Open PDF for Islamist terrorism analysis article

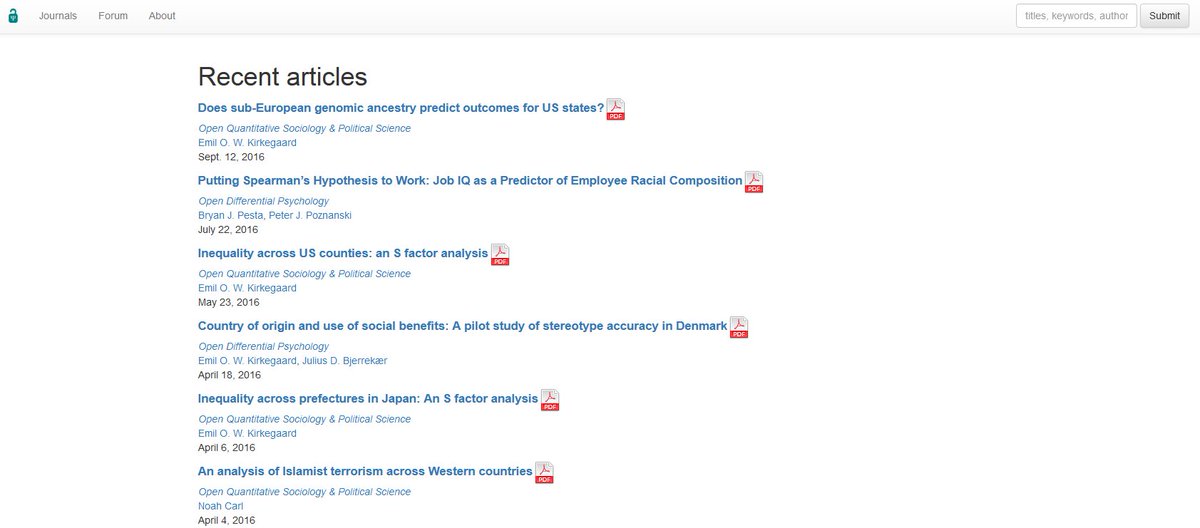(x=544, y=472)
